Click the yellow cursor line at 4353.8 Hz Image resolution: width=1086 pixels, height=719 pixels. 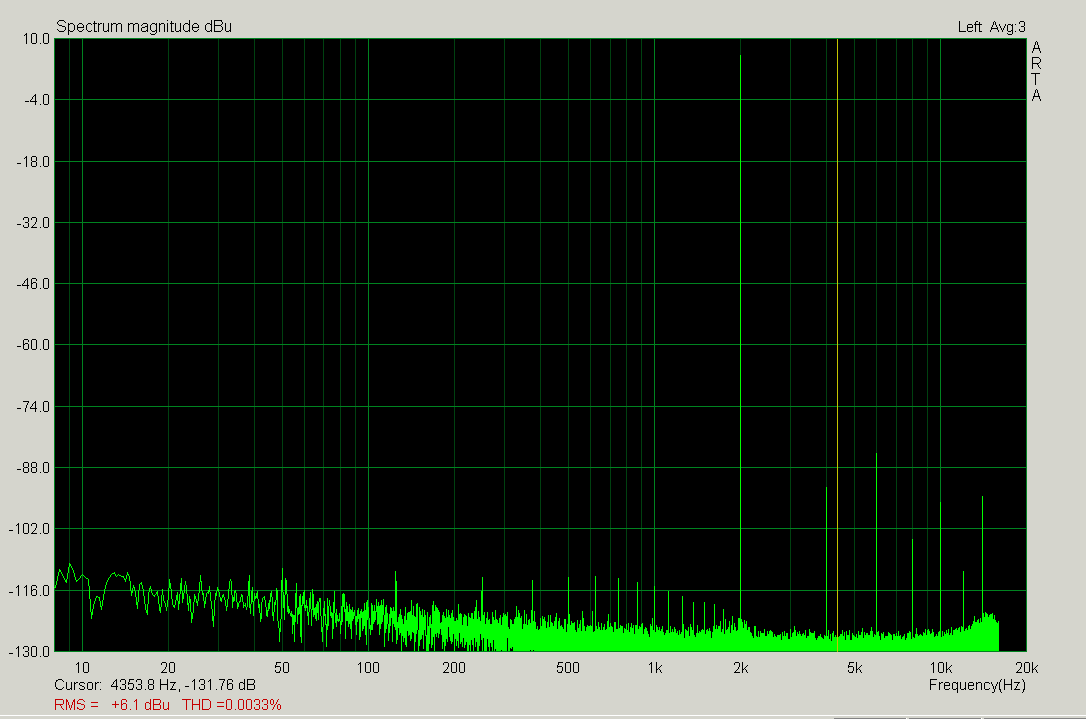(x=837, y=345)
